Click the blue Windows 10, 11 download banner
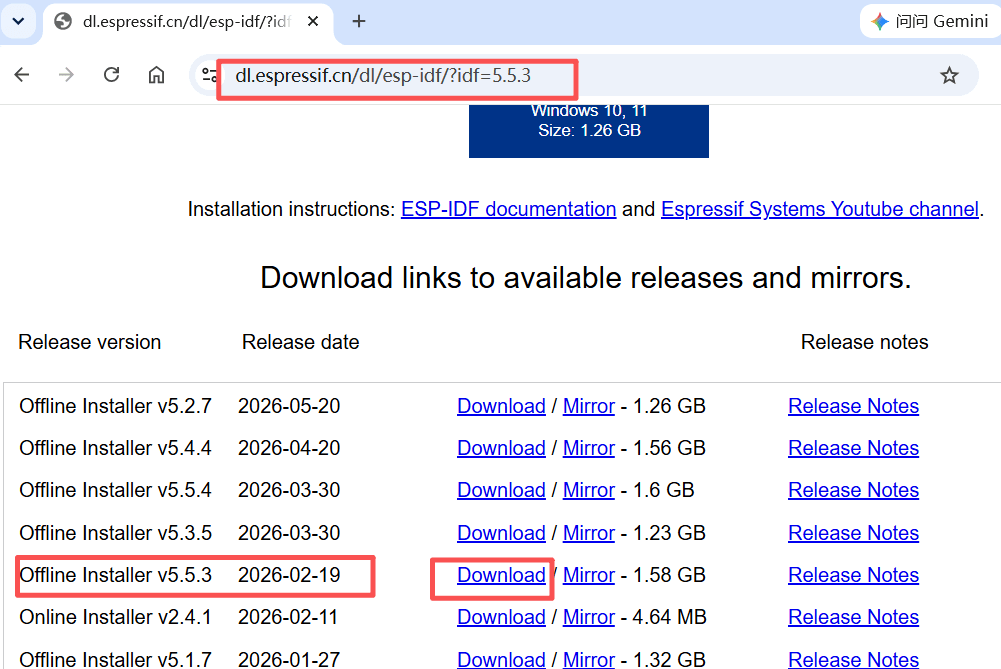1001x669 pixels. (589, 130)
